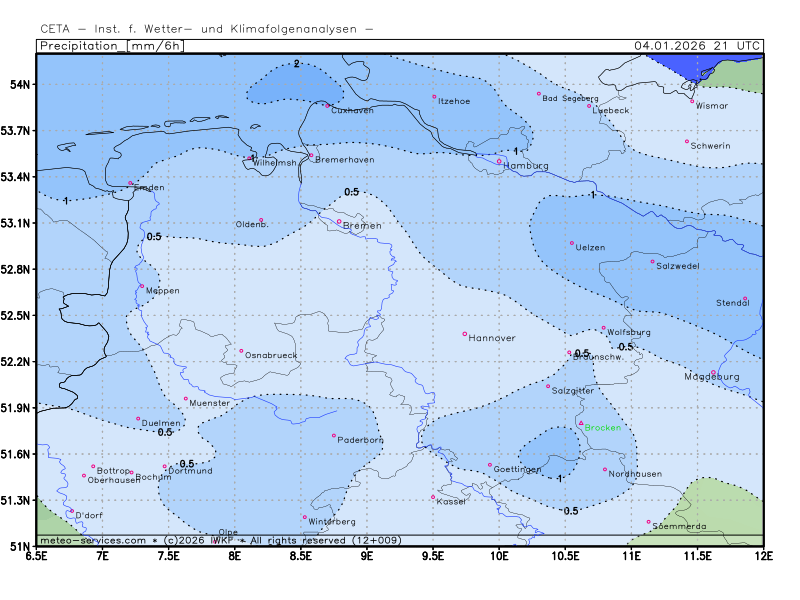The height and width of the screenshot is (600, 800).
Task: Select the Winterberg city label
Action: click(332, 522)
